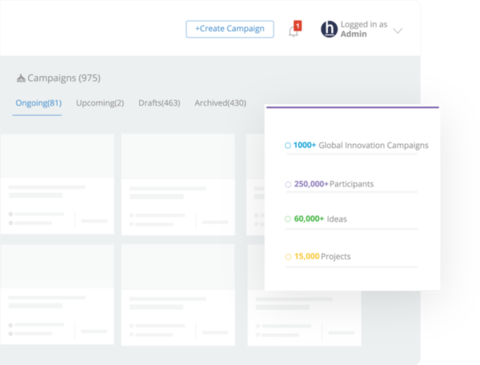
Task: Open the Drafts(463) tab
Action: point(159,103)
